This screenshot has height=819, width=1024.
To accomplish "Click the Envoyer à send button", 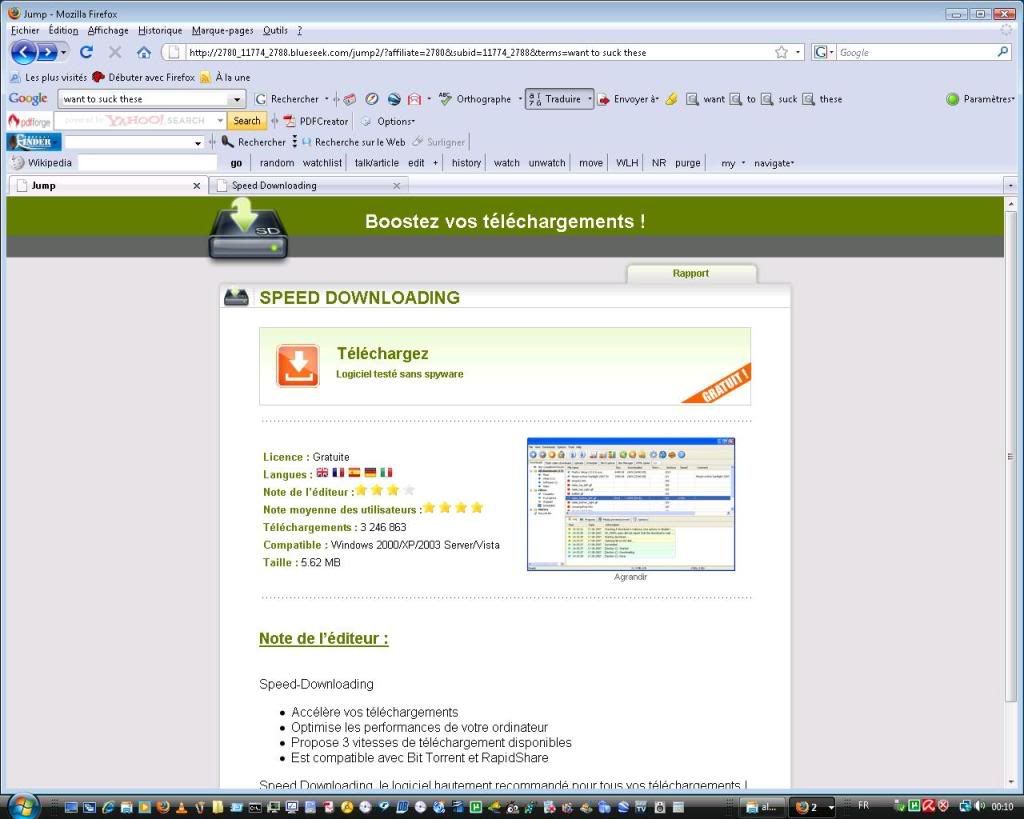I will click(628, 99).
